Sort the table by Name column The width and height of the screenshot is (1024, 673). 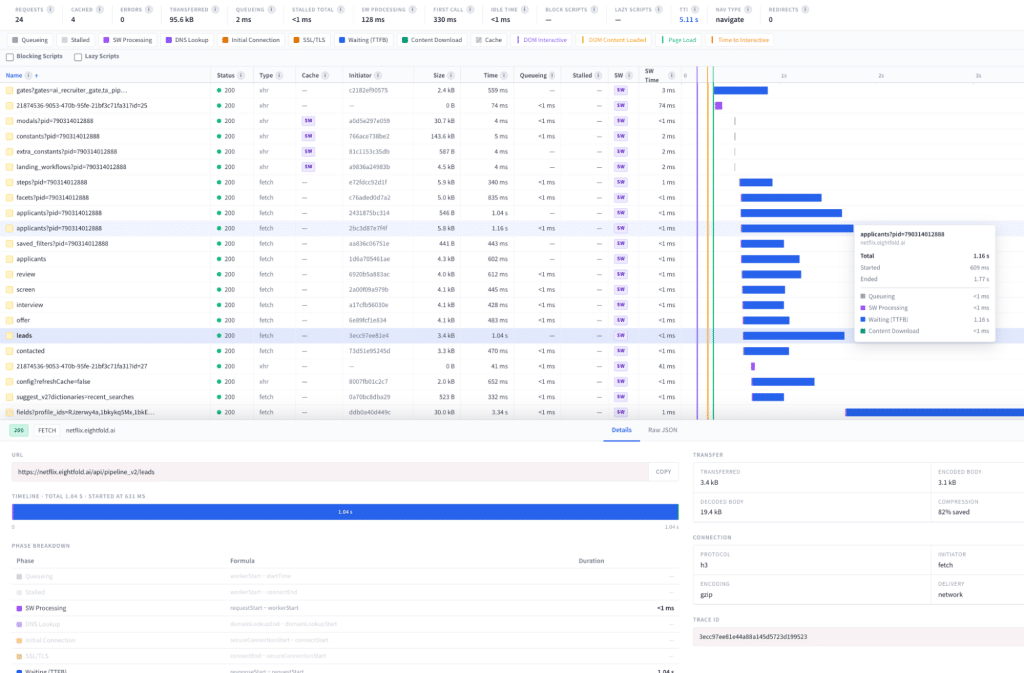pos(14,76)
